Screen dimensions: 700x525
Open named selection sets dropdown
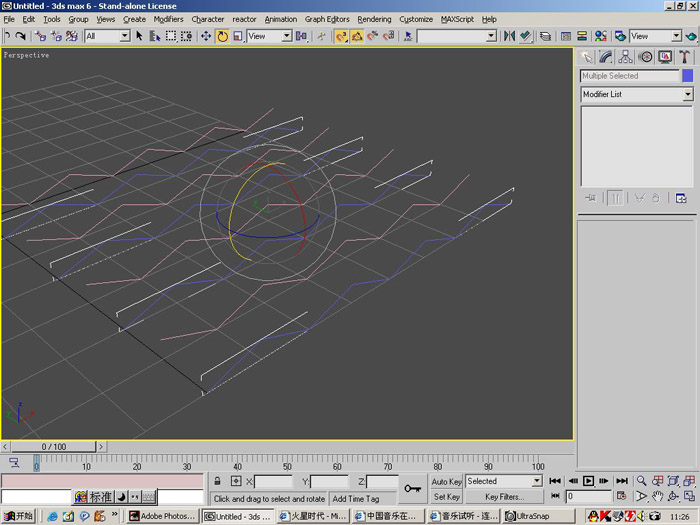(457, 36)
